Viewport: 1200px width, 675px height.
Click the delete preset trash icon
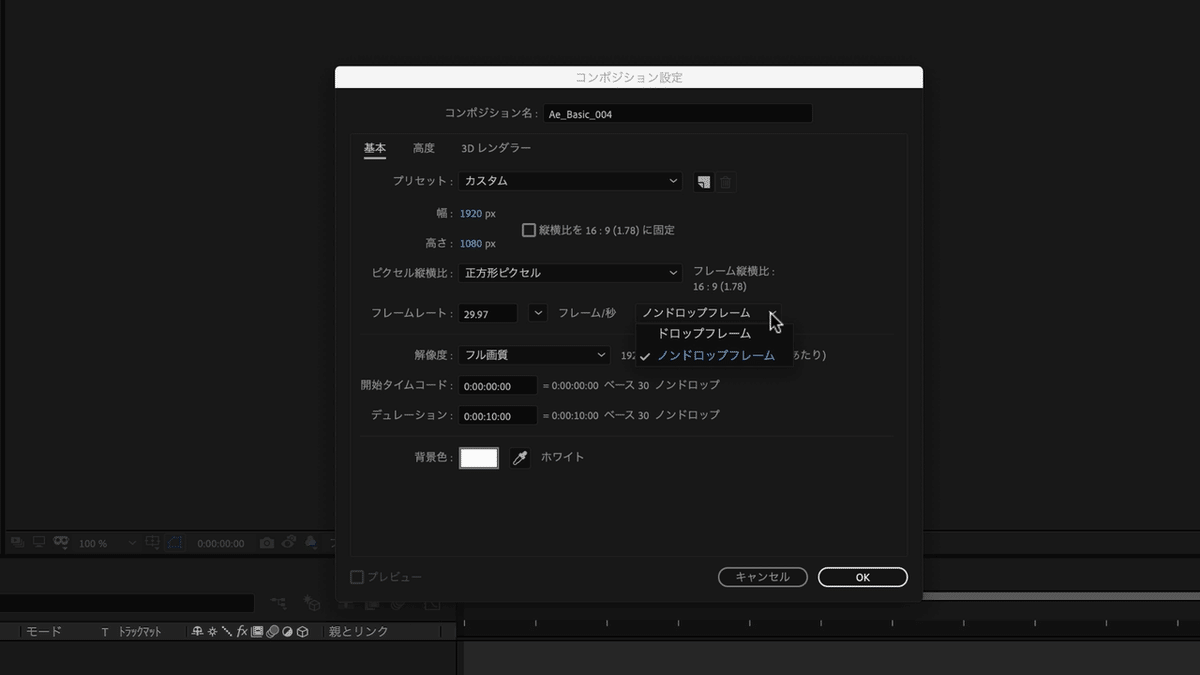pos(725,181)
